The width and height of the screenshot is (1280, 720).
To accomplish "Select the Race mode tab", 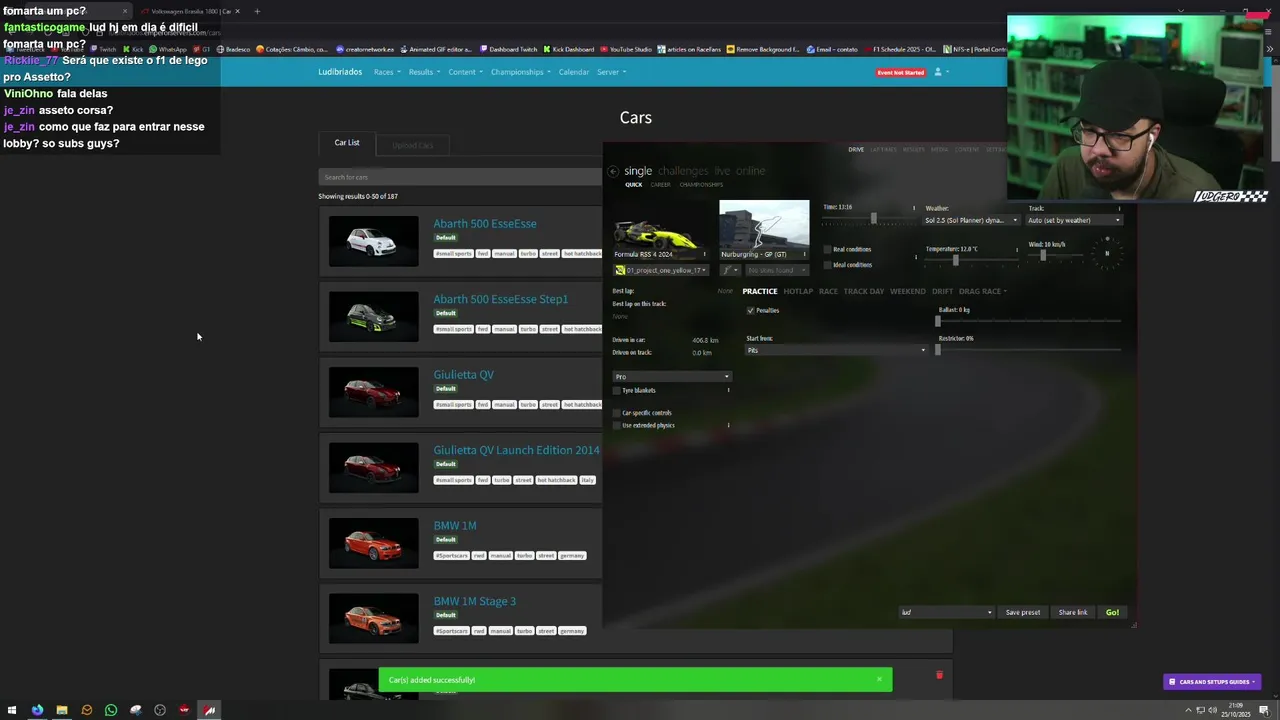I will (x=828, y=291).
